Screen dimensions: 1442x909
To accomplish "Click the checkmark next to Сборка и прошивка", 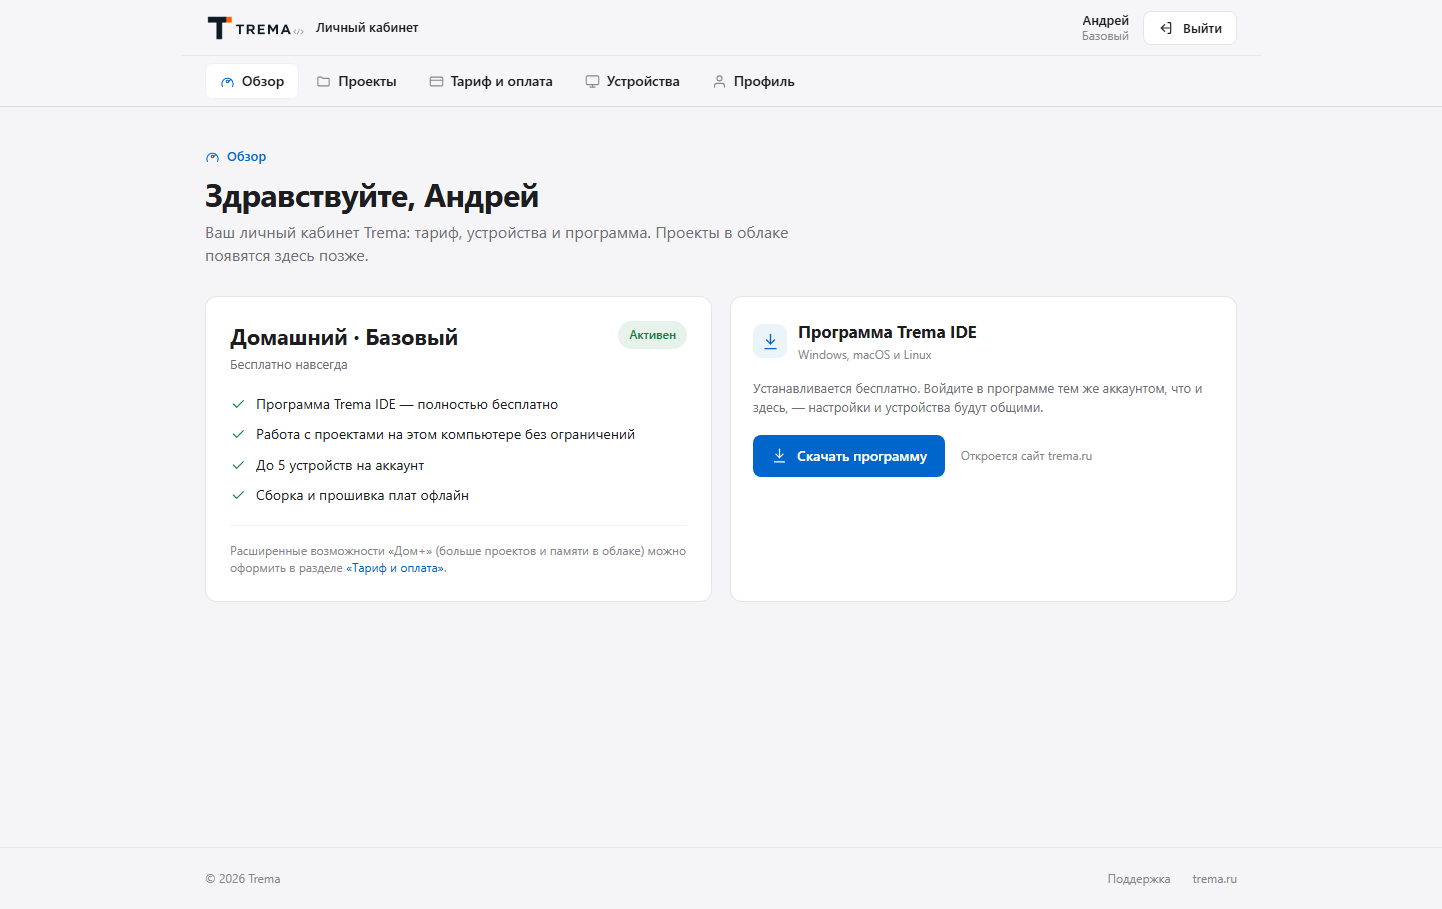I will (x=238, y=495).
